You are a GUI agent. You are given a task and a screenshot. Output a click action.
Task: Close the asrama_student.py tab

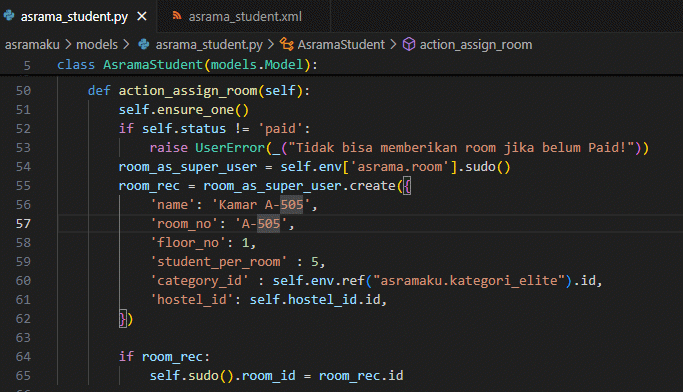142,17
